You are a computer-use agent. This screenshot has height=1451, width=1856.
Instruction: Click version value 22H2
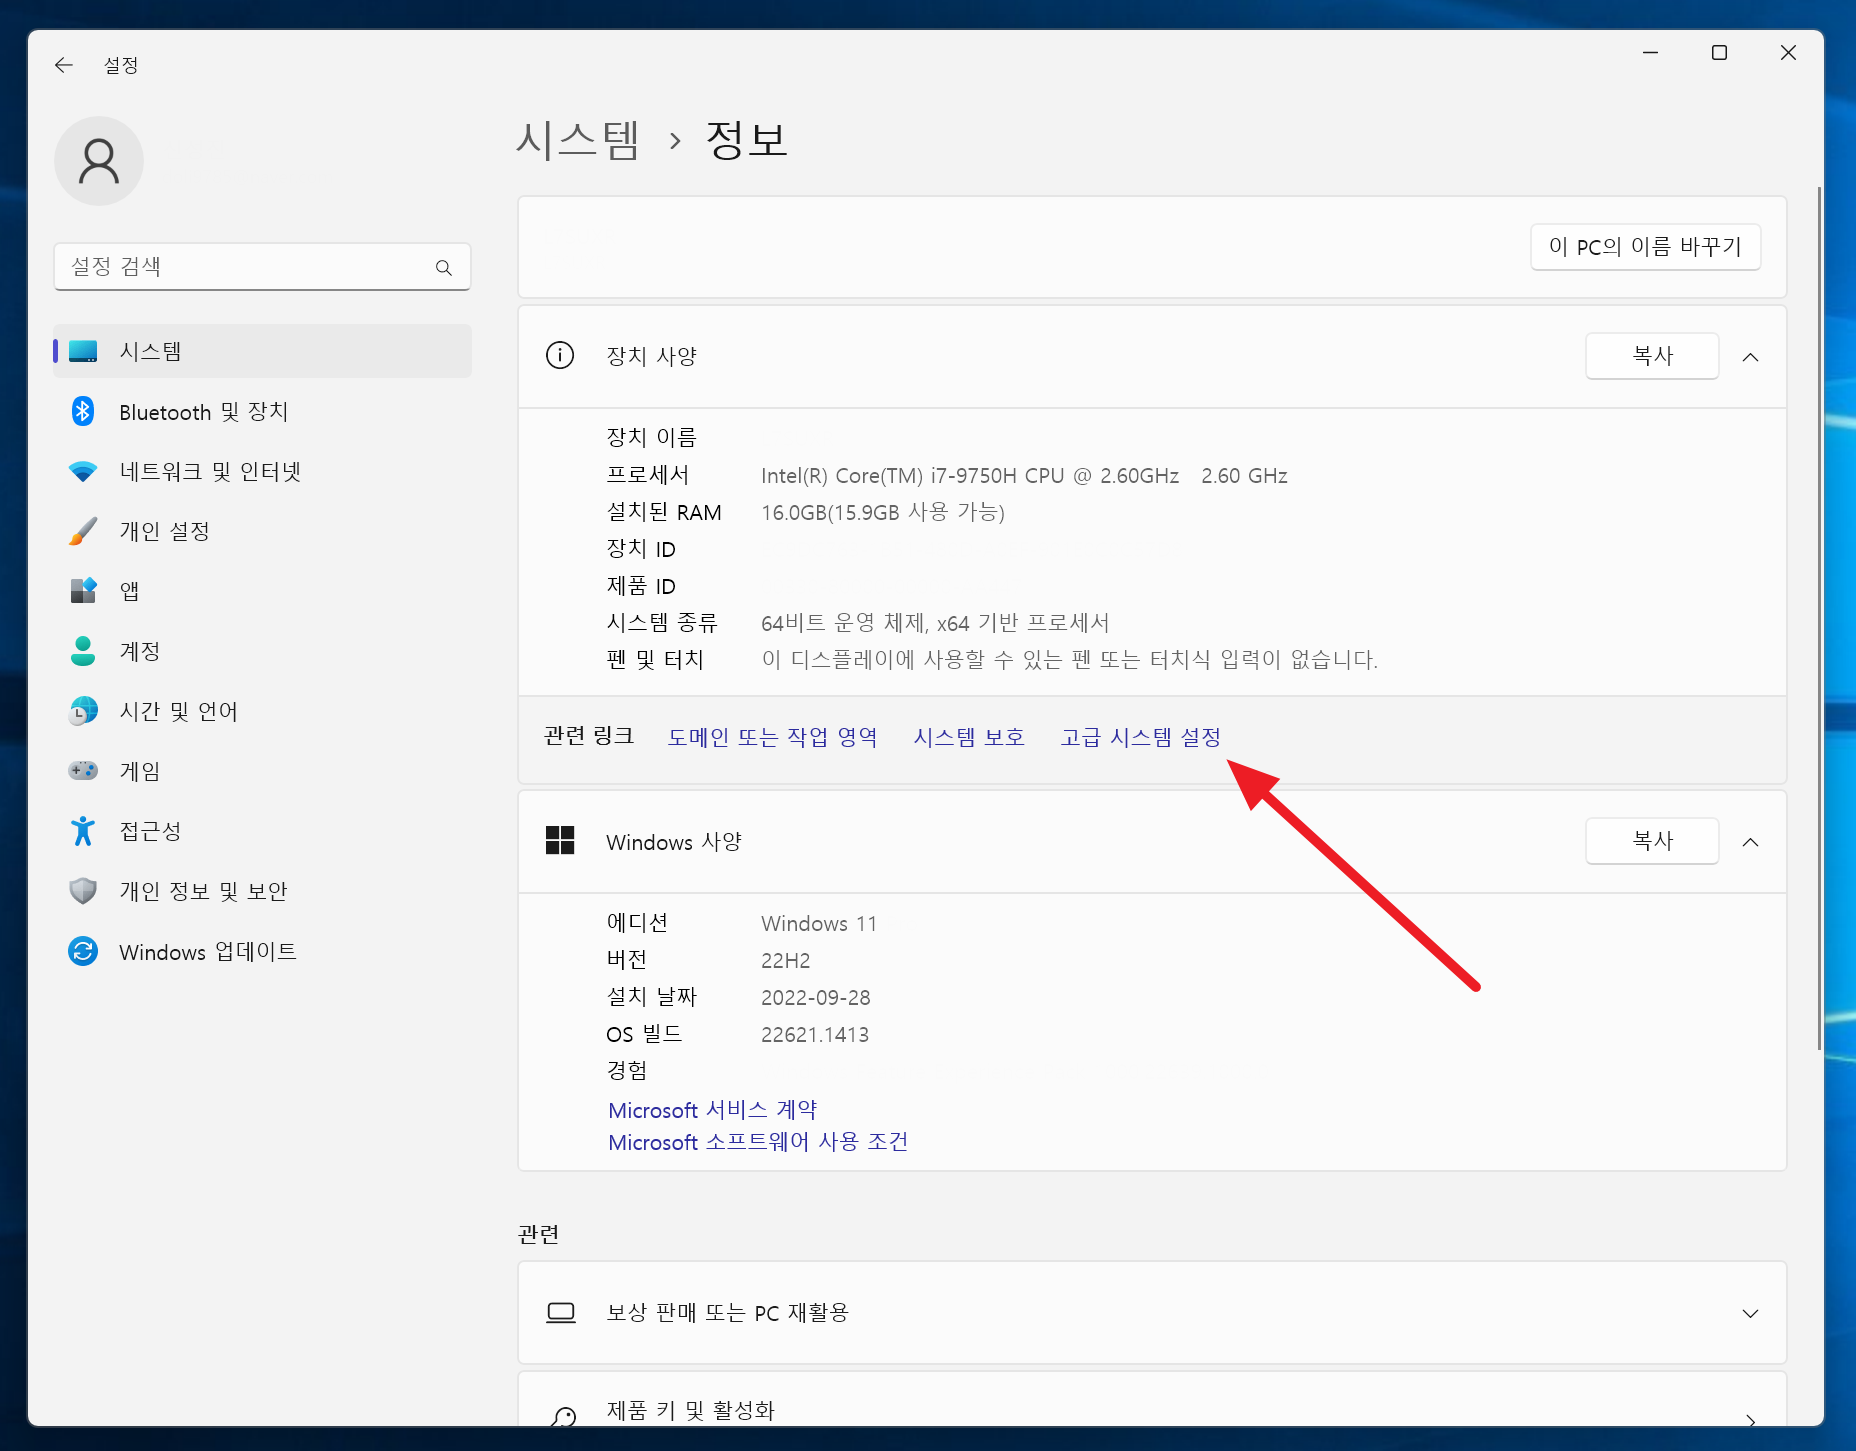click(786, 961)
